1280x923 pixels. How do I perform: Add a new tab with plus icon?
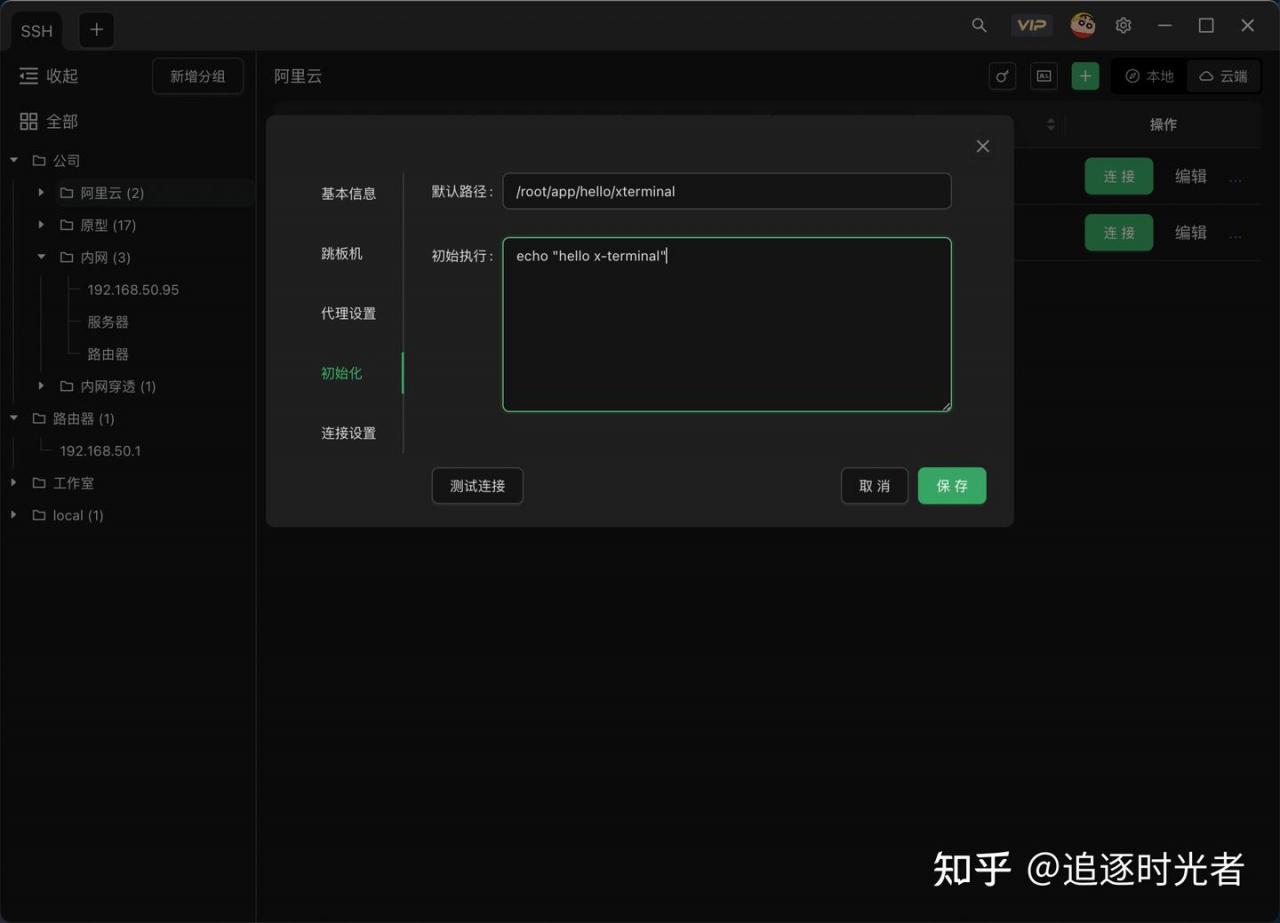(96, 29)
